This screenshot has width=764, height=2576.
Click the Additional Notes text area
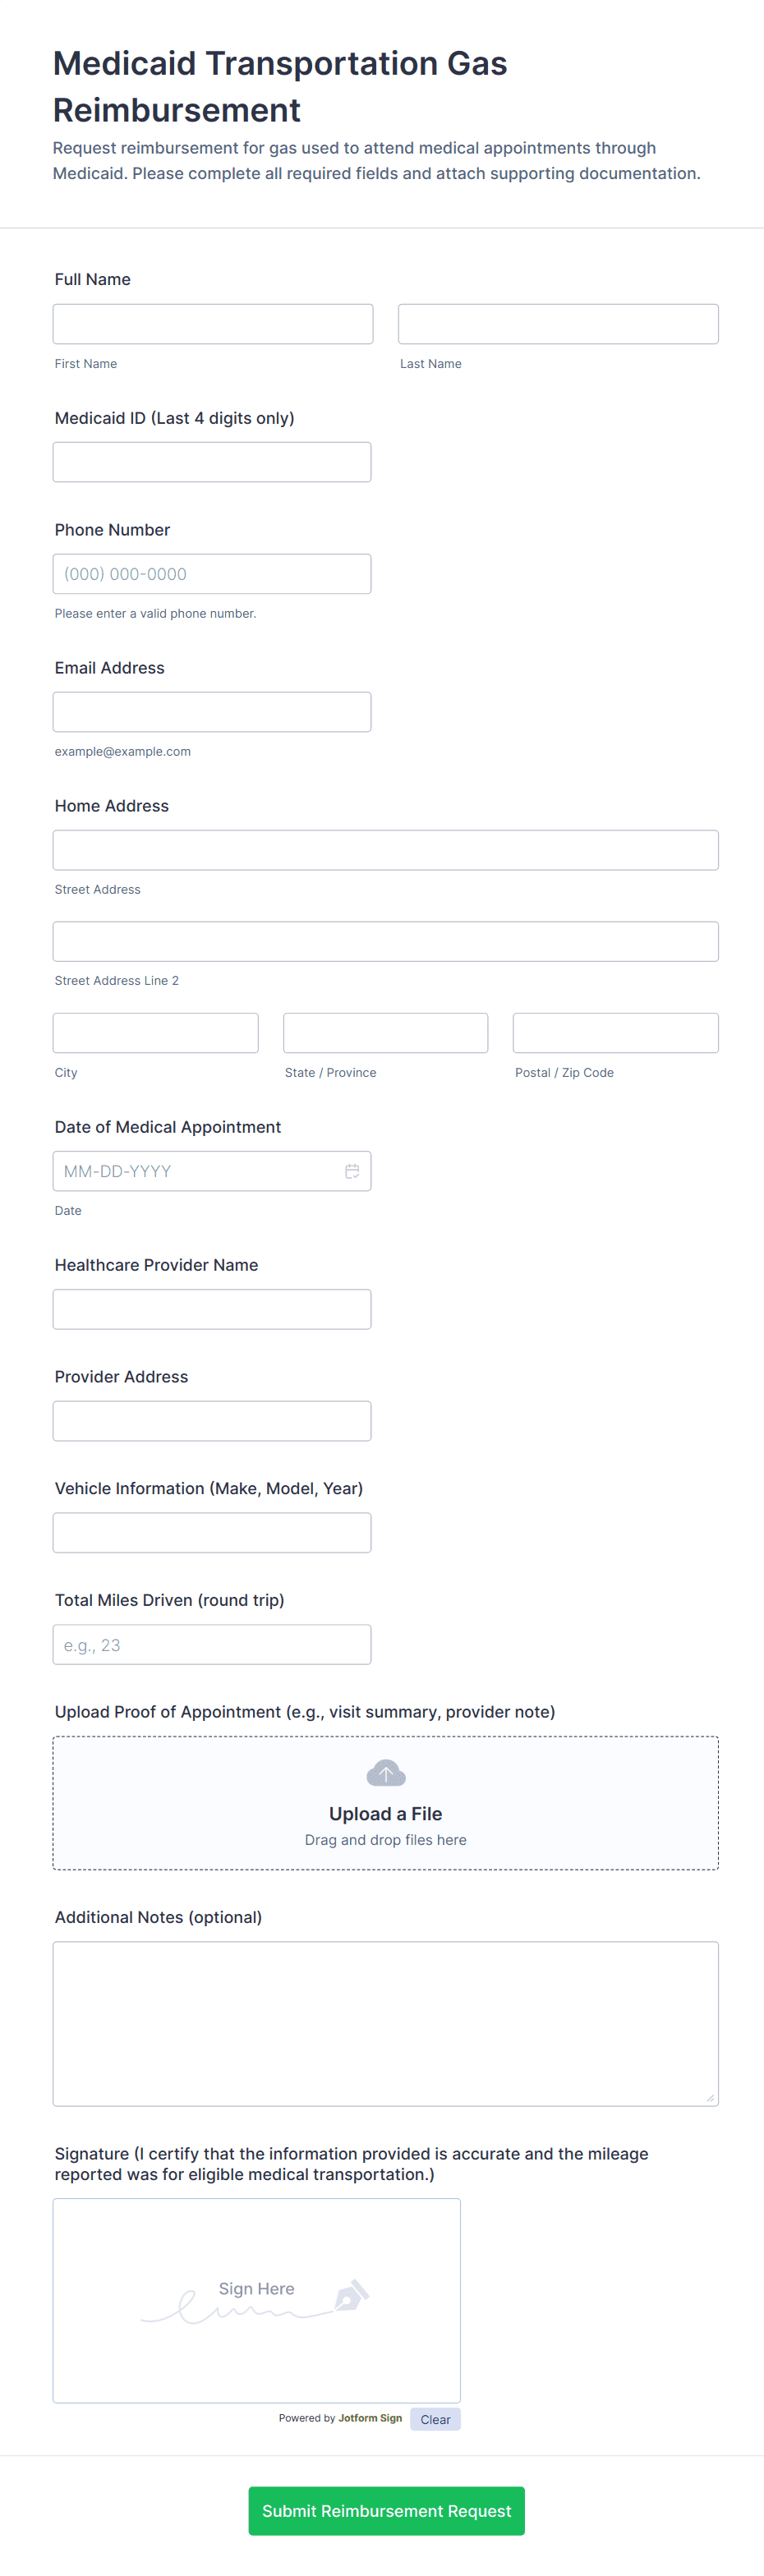coord(385,2023)
